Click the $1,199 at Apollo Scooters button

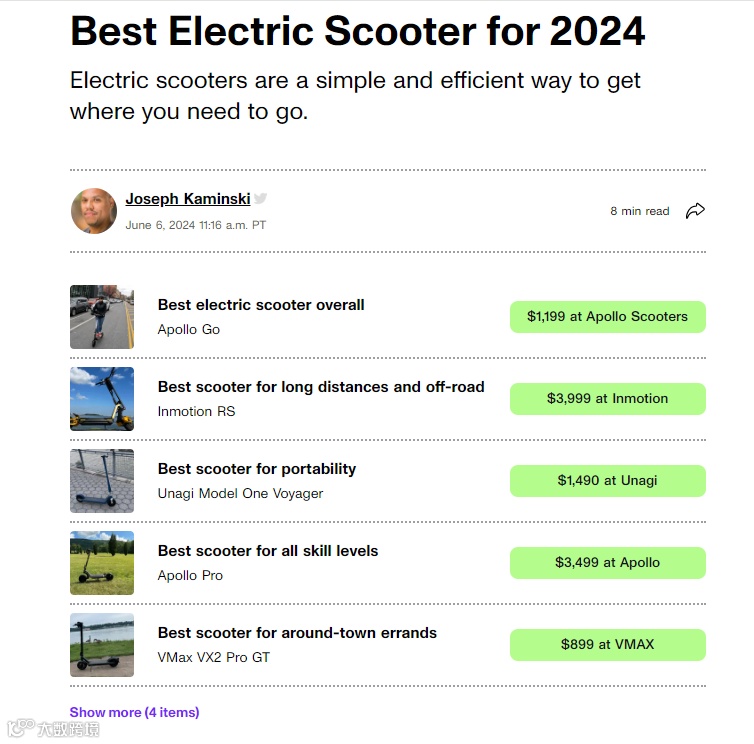[607, 317]
